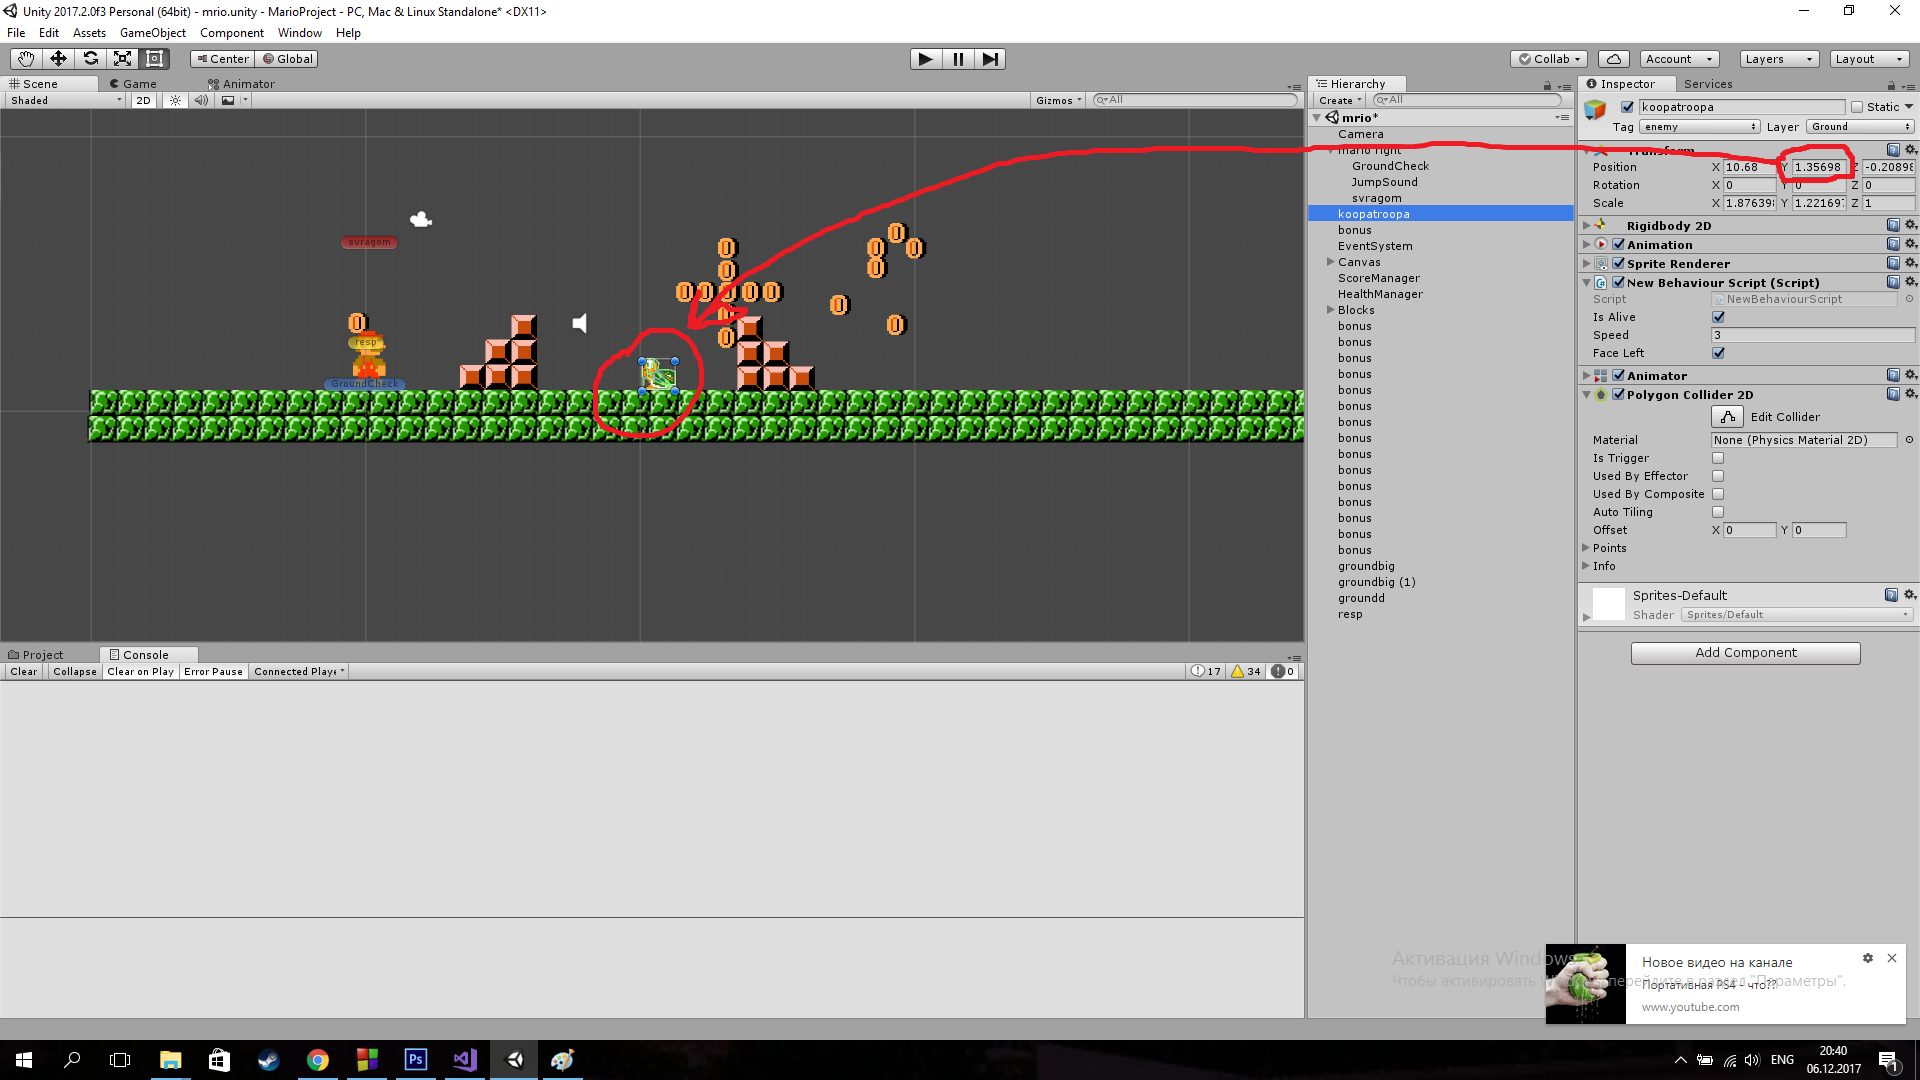Open the Layer dropdown showing Ground
Viewport: 1920px width, 1080px height.
pos(1860,127)
